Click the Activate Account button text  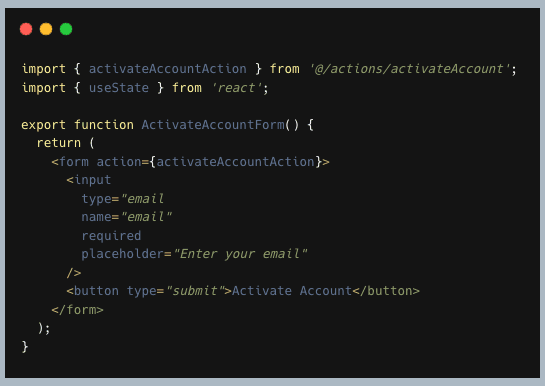click(x=292, y=291)
